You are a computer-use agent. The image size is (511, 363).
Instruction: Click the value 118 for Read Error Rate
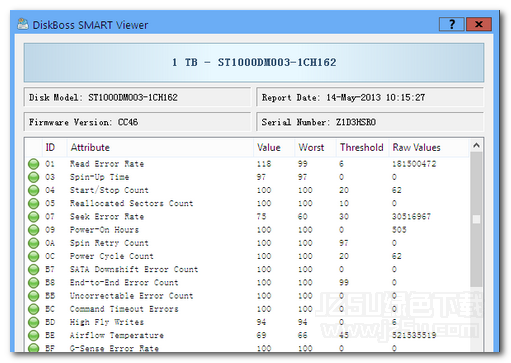click(x=264, y=164)
